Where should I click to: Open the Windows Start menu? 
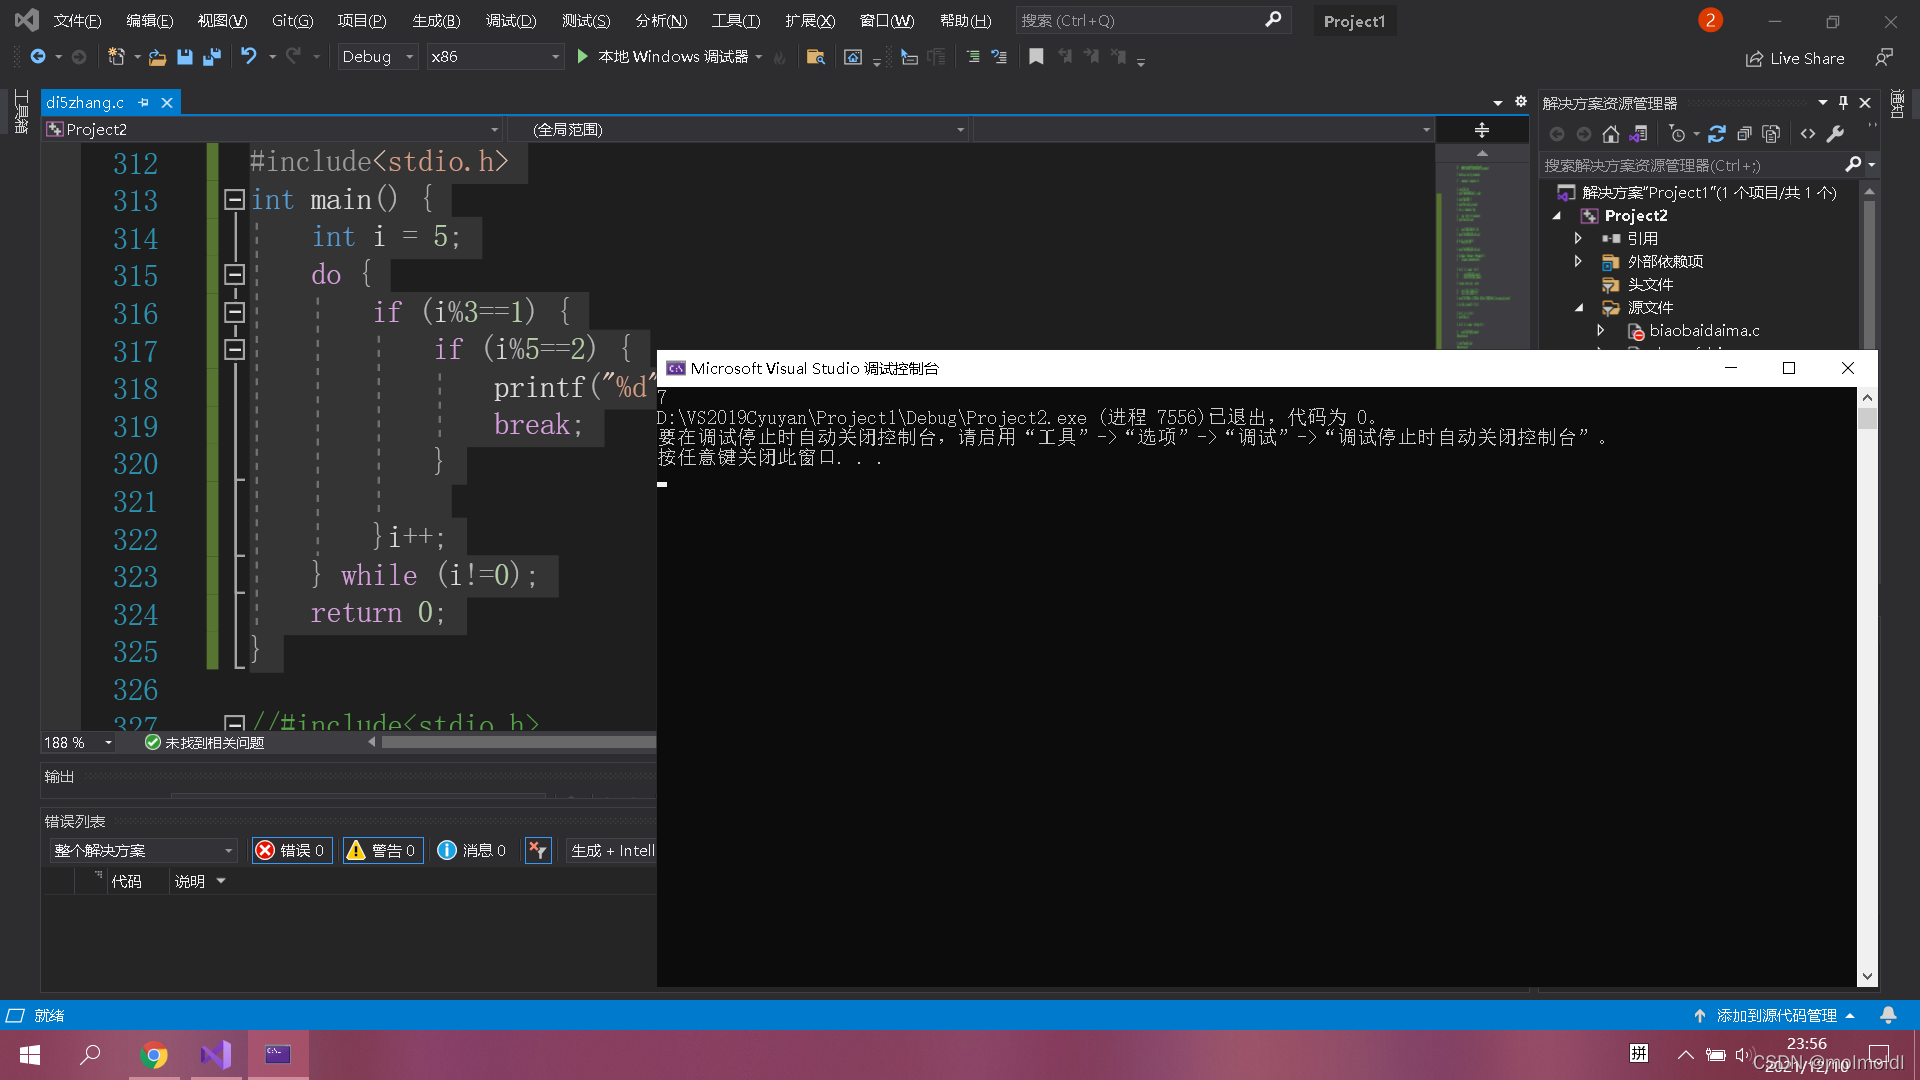pyautogui.click(x=30, y=1055)
